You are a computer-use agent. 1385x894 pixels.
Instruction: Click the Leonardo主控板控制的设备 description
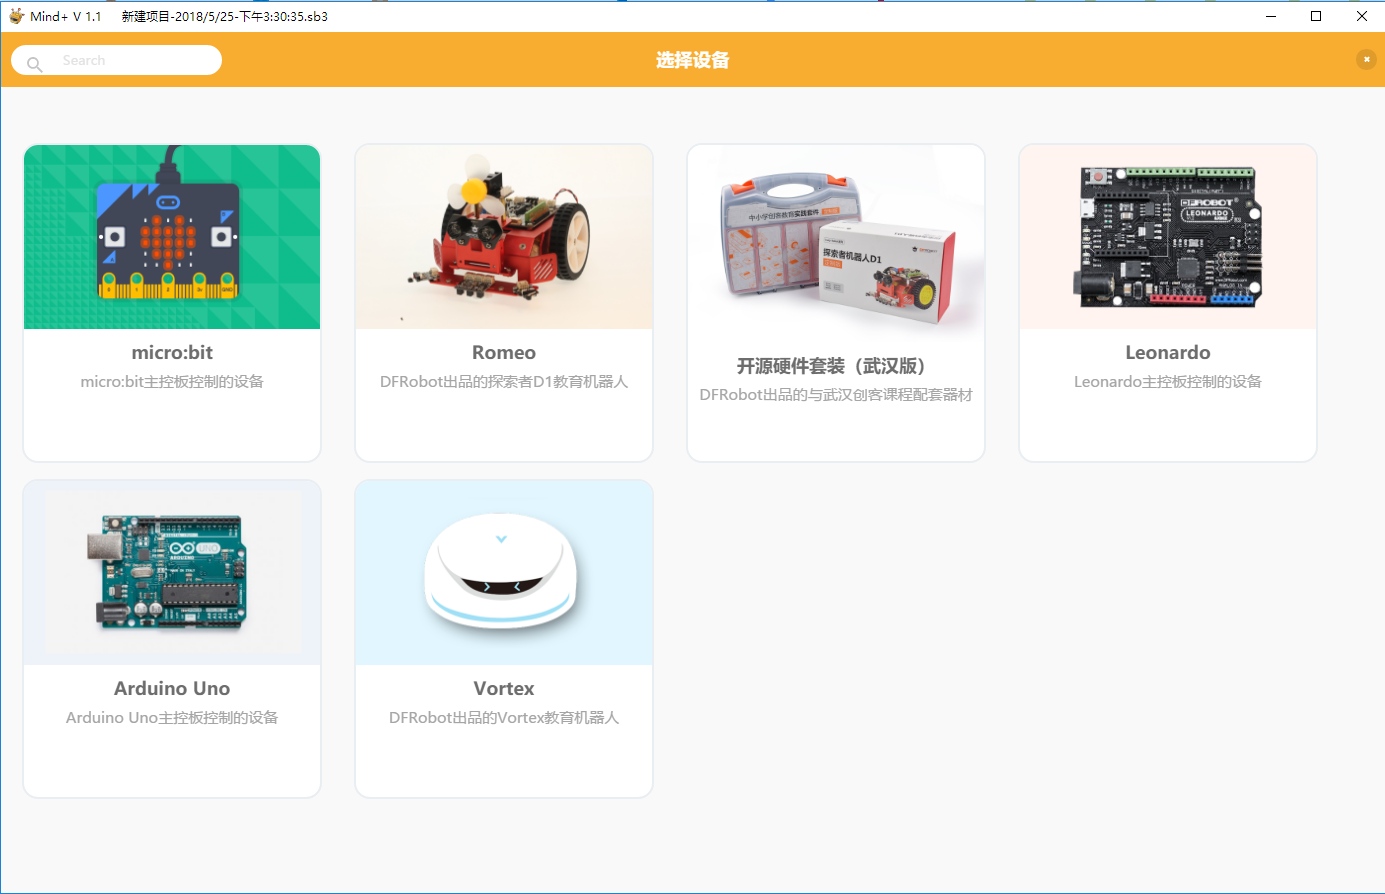[x=1168, y=381]
